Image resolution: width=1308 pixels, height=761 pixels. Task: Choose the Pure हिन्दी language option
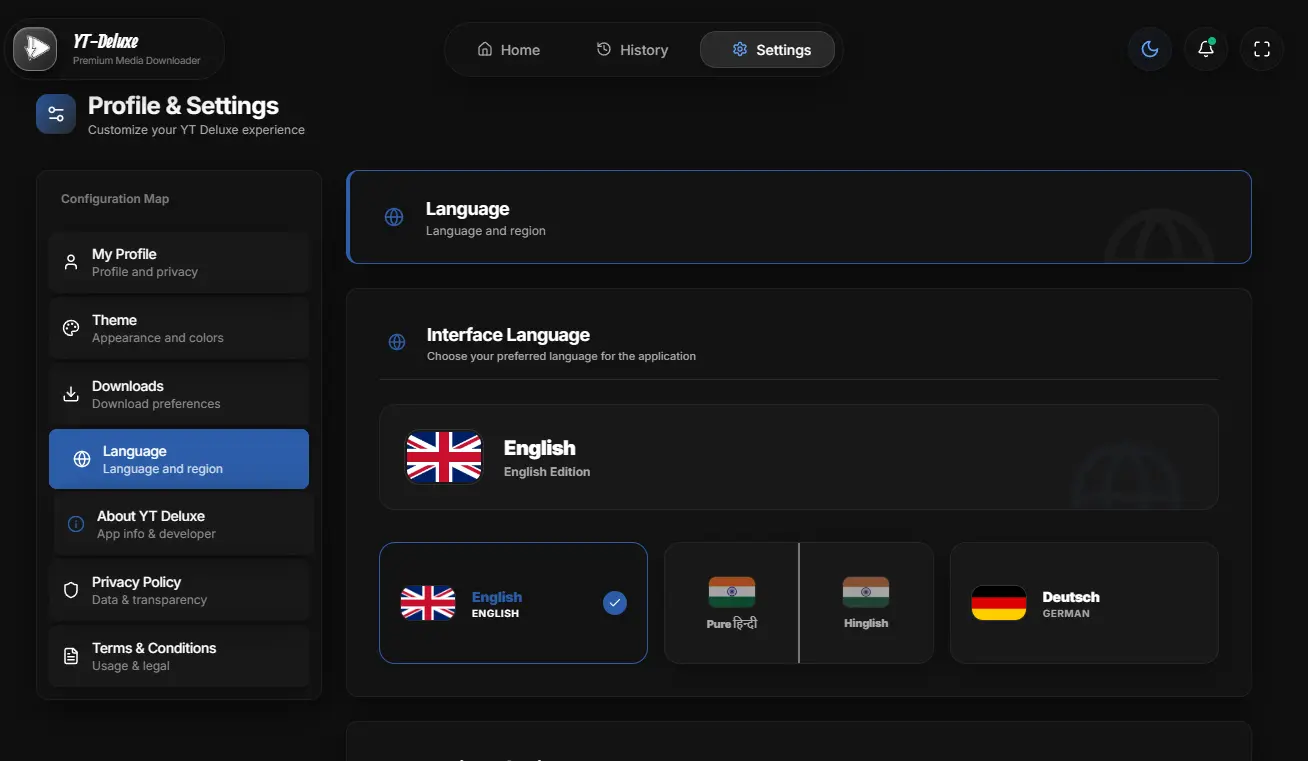[x=732, y=603]
